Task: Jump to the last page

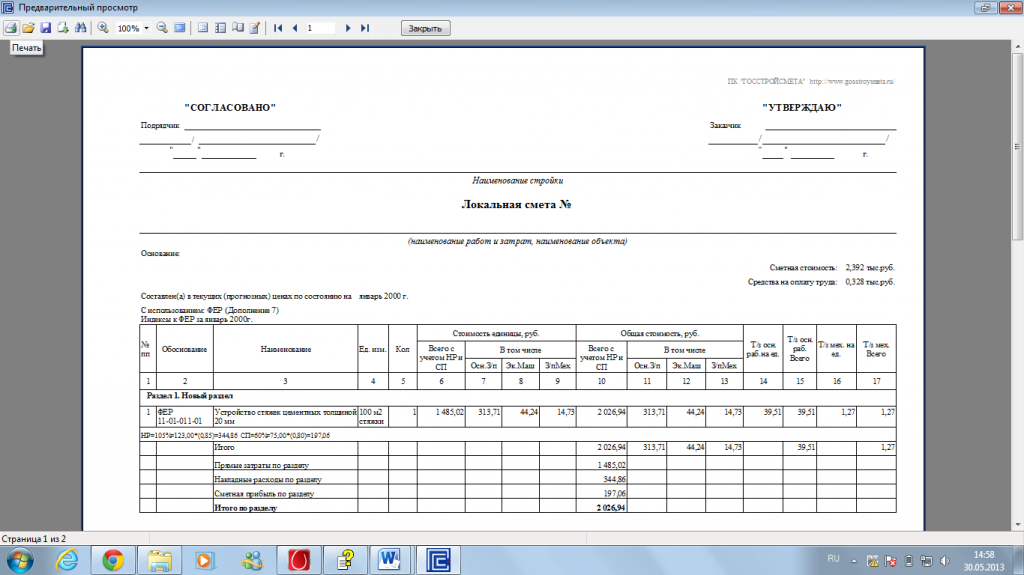Action: point(365,28)
